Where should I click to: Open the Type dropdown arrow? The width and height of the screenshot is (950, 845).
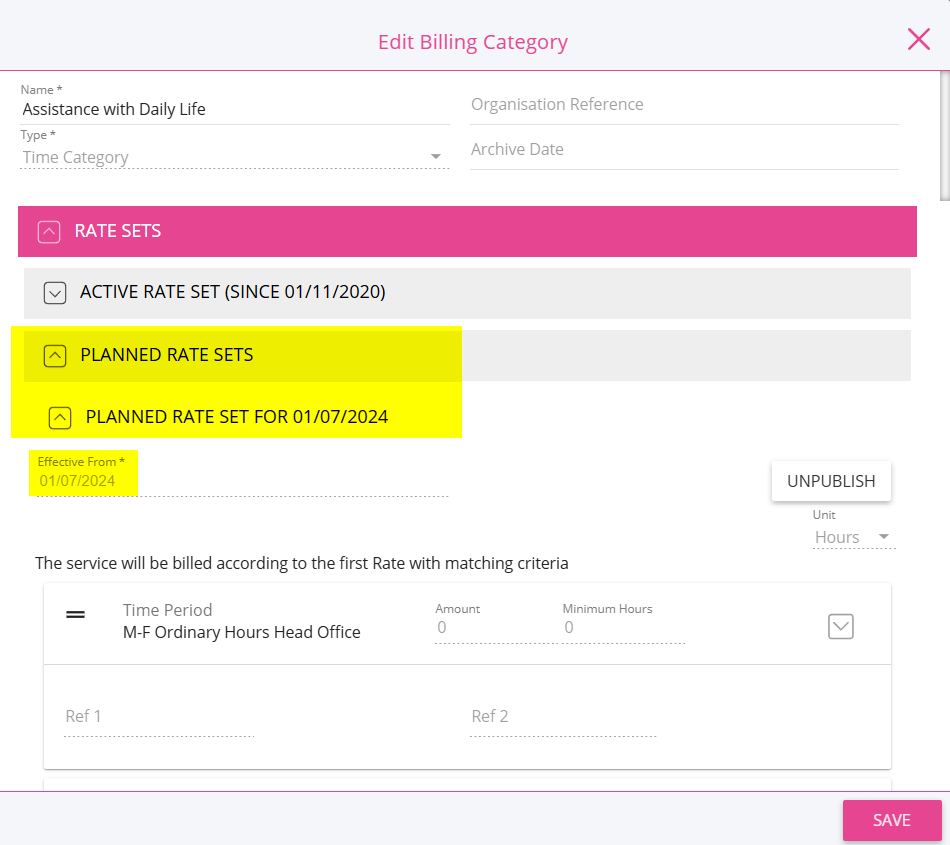(436, 157)
